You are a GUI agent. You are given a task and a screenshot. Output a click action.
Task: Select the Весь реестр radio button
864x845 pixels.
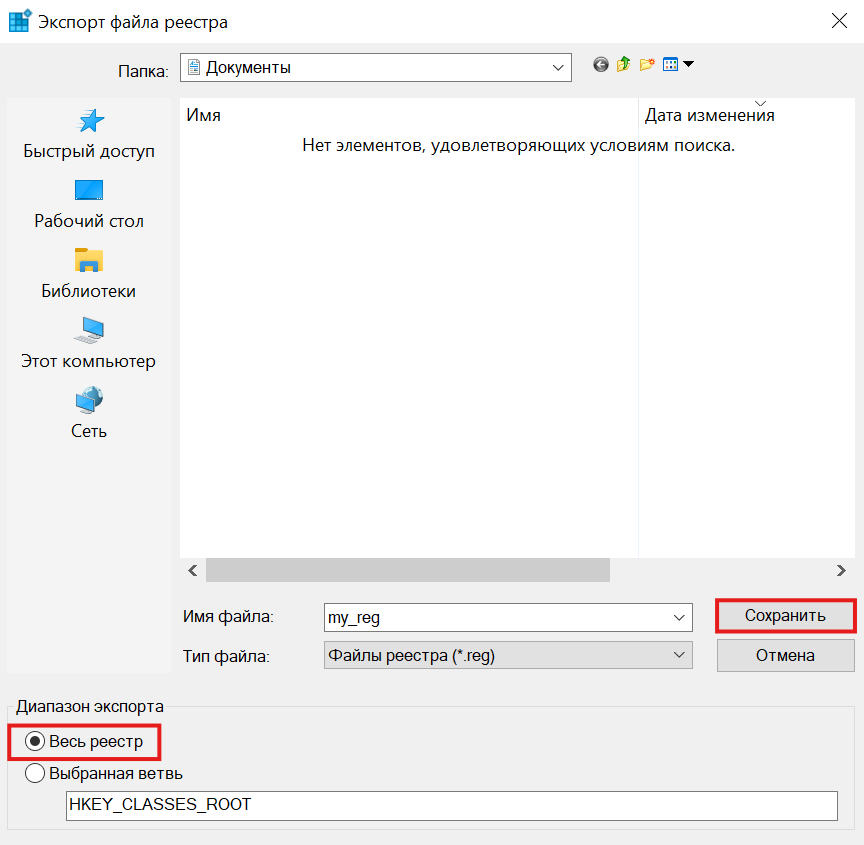tap(35, 742)
